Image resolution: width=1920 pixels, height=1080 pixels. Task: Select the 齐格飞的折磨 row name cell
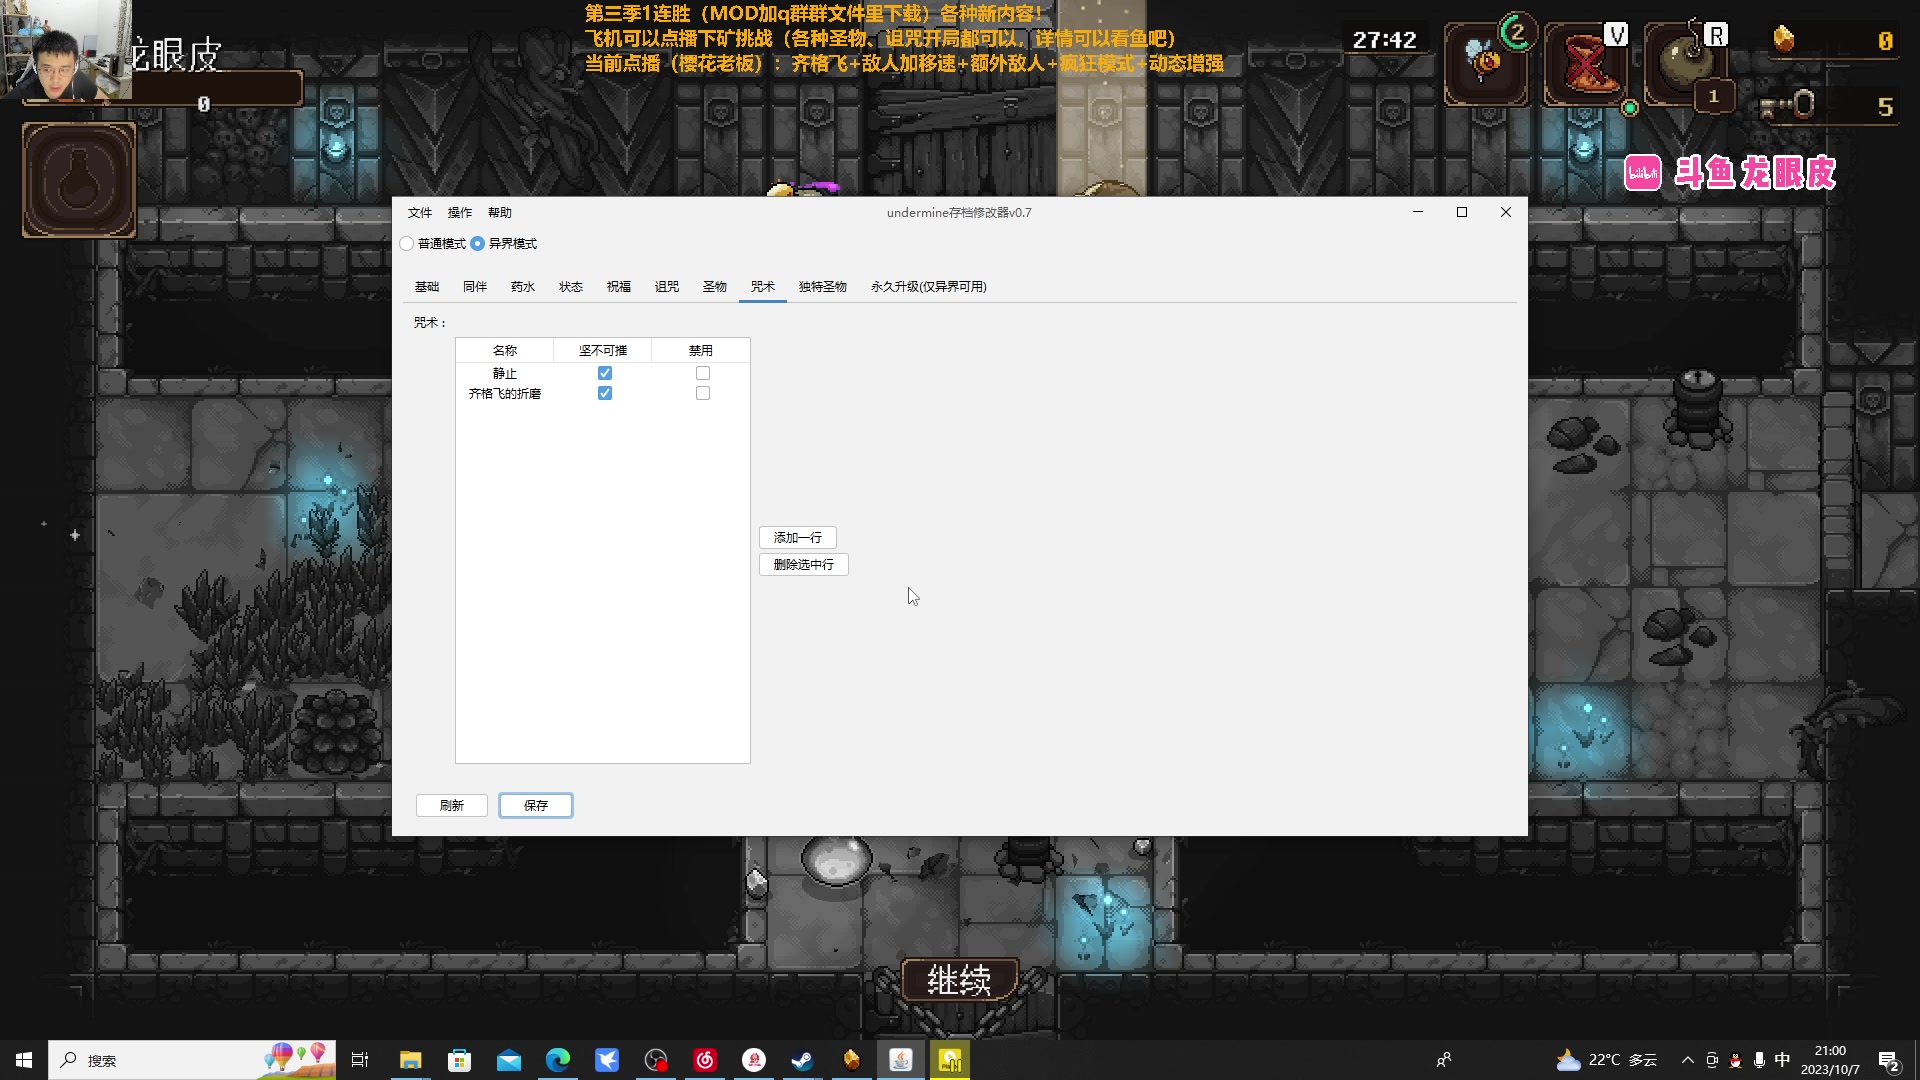(x=505, y=393)
